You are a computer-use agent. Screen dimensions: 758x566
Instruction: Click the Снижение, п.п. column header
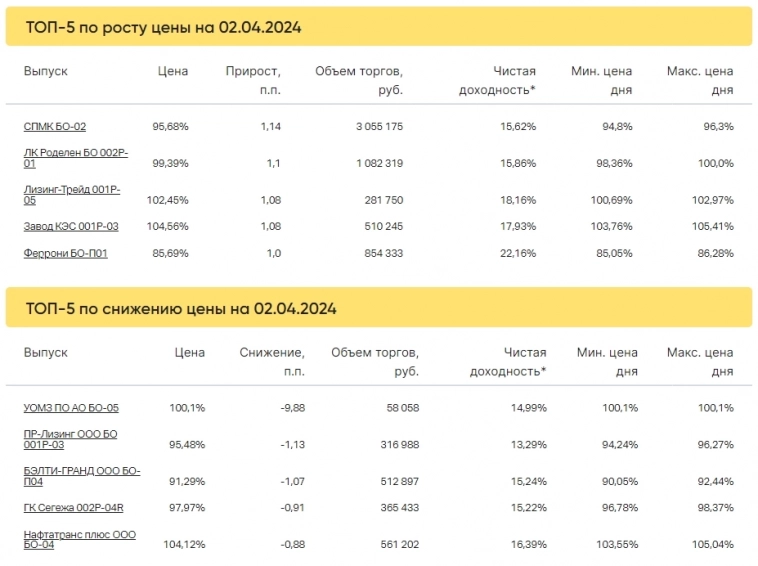272,361
